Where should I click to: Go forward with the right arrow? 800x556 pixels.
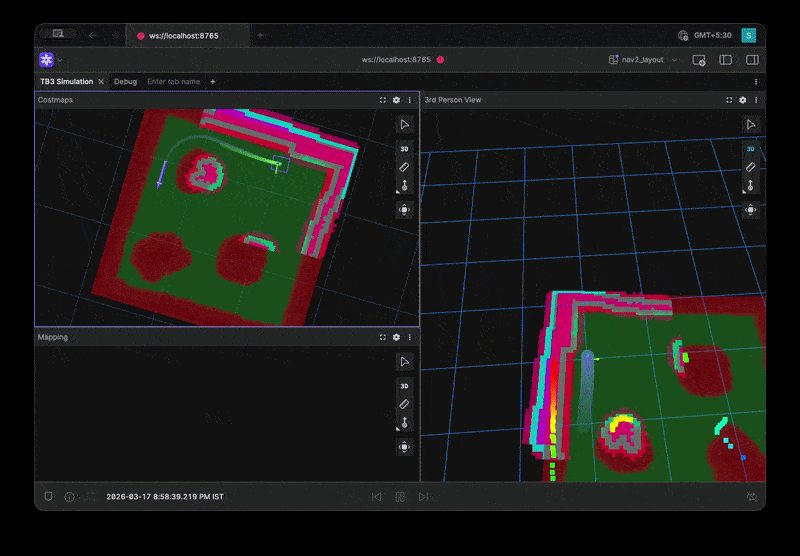(x=115, y=35)
